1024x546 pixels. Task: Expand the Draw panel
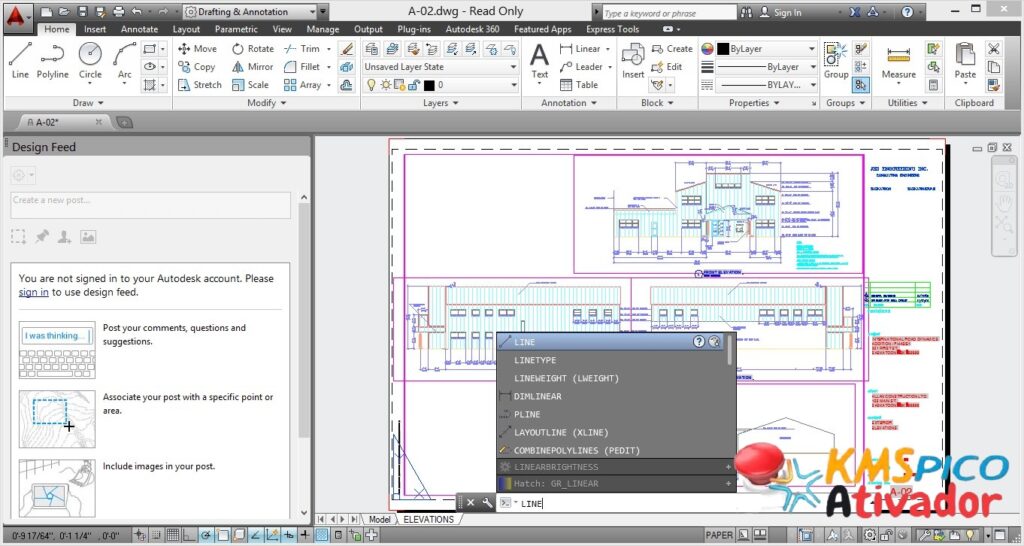tap(88, 103)
